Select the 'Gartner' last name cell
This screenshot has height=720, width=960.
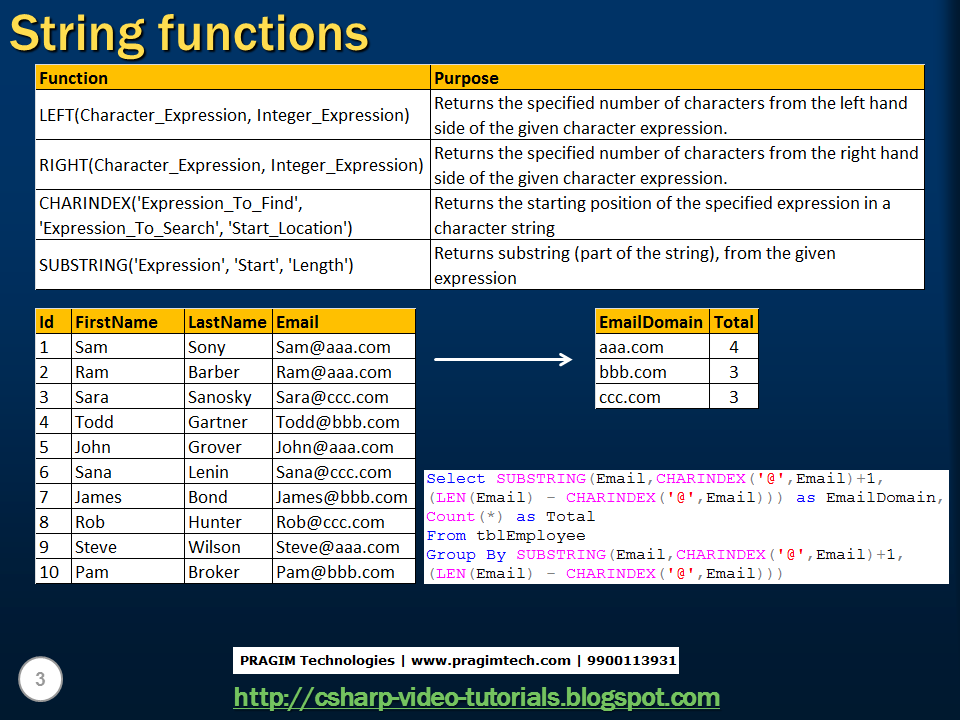click(x=228, y=422)
